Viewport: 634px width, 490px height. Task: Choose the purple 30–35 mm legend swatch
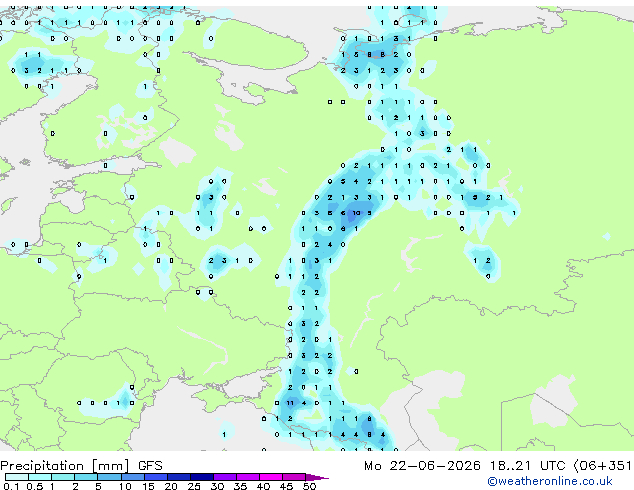point(224,477)
